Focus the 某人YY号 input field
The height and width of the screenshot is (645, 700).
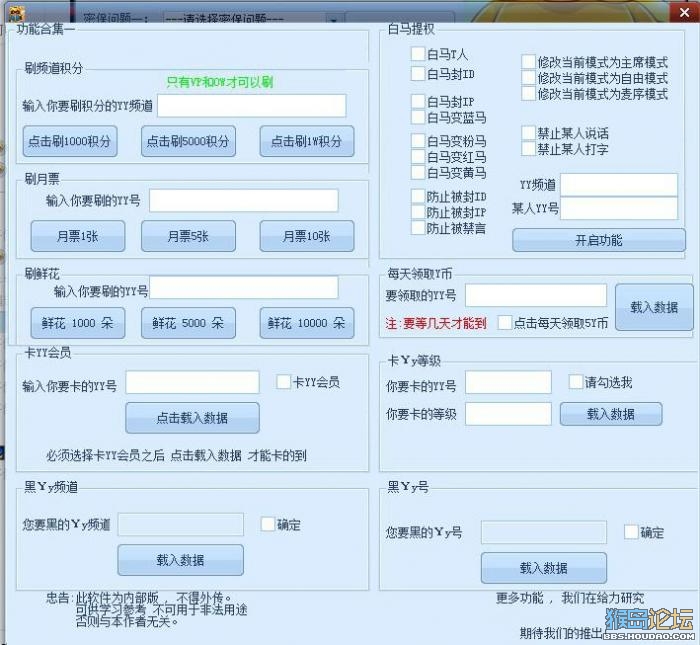(619, 208)
